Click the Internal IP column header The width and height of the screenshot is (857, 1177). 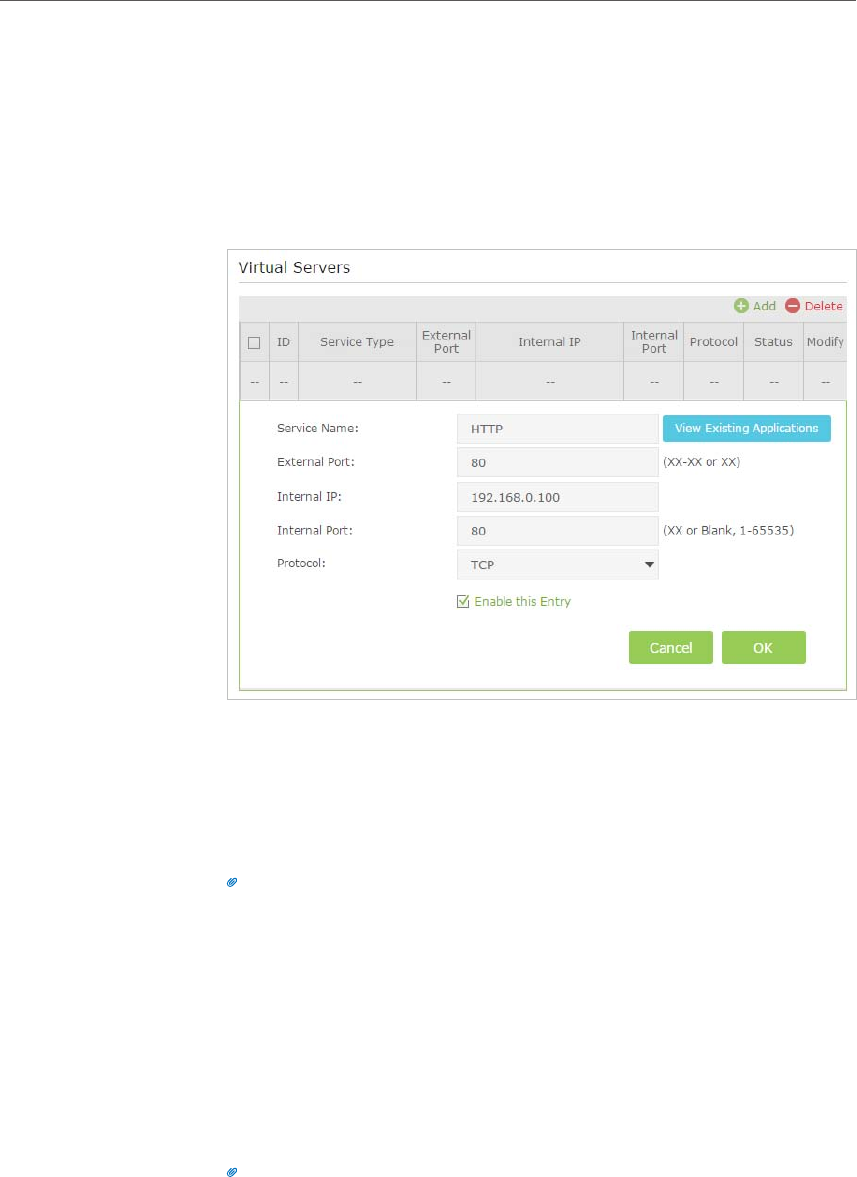point(549,342)
